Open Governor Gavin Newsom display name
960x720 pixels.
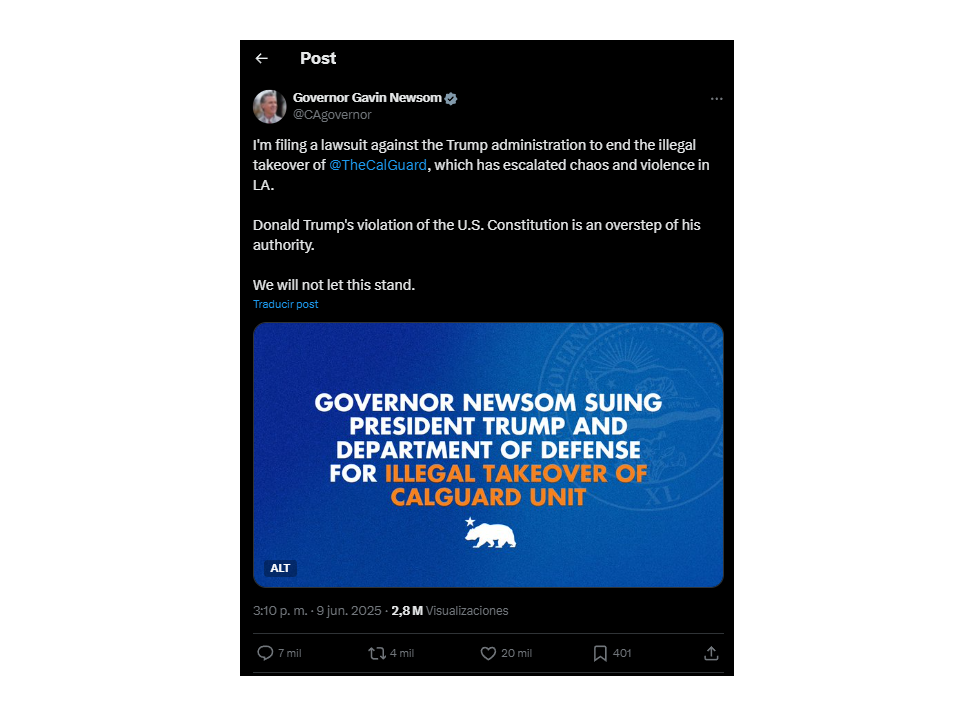367,98
